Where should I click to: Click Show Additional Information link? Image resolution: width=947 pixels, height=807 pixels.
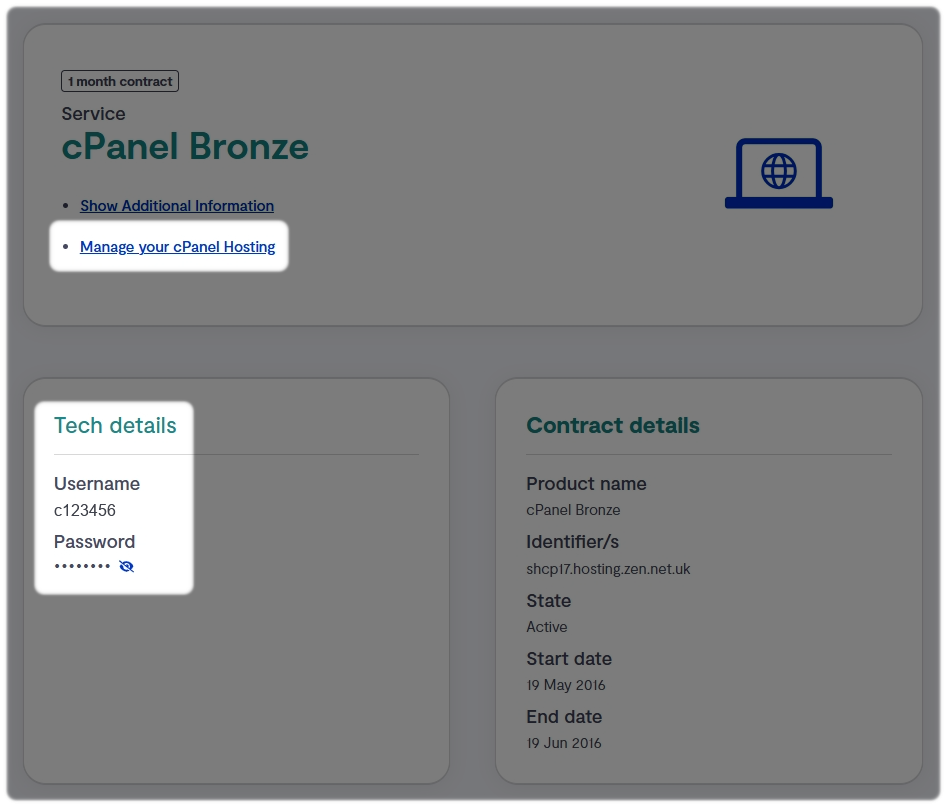pos(177,206)
